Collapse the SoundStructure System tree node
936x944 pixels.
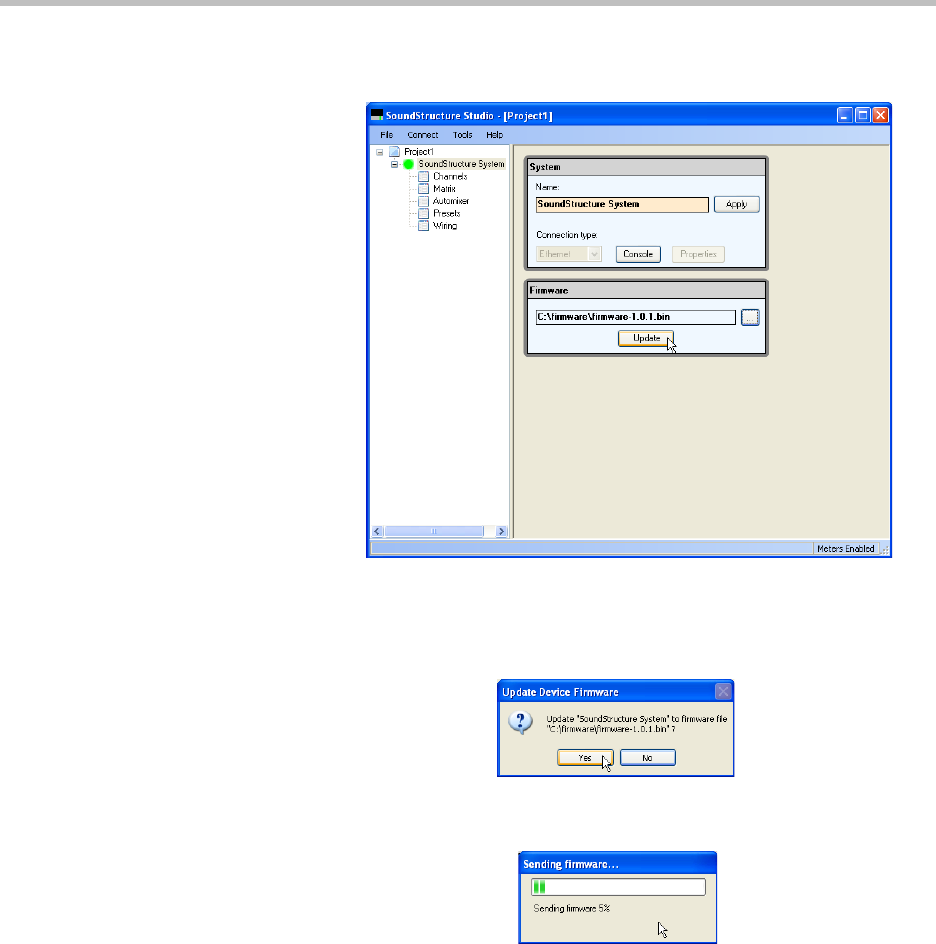click(x=395, y=164)
